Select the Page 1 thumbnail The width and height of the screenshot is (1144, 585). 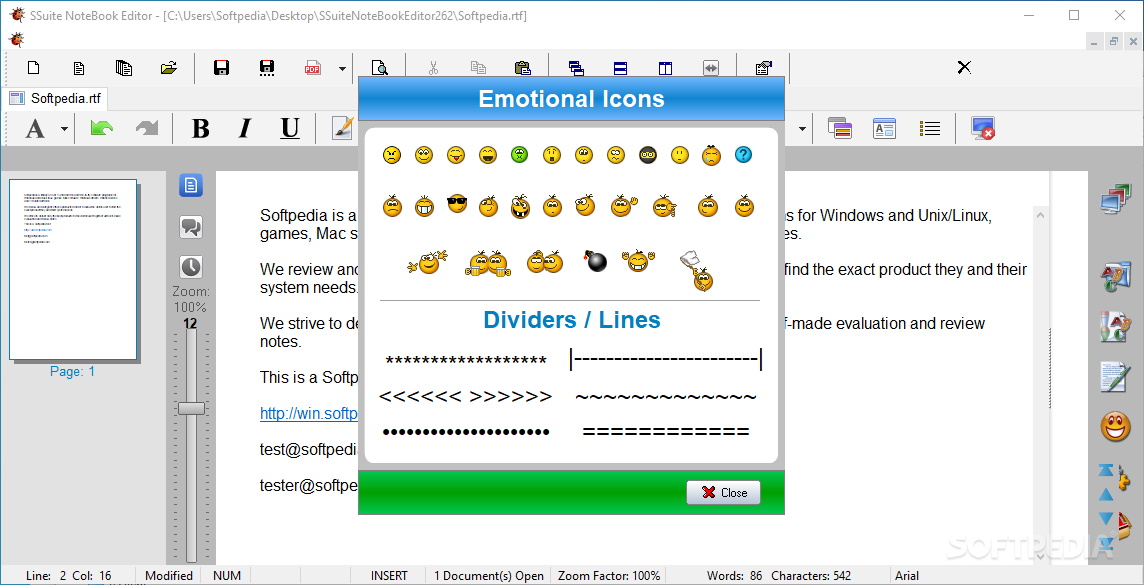point(73,270)
